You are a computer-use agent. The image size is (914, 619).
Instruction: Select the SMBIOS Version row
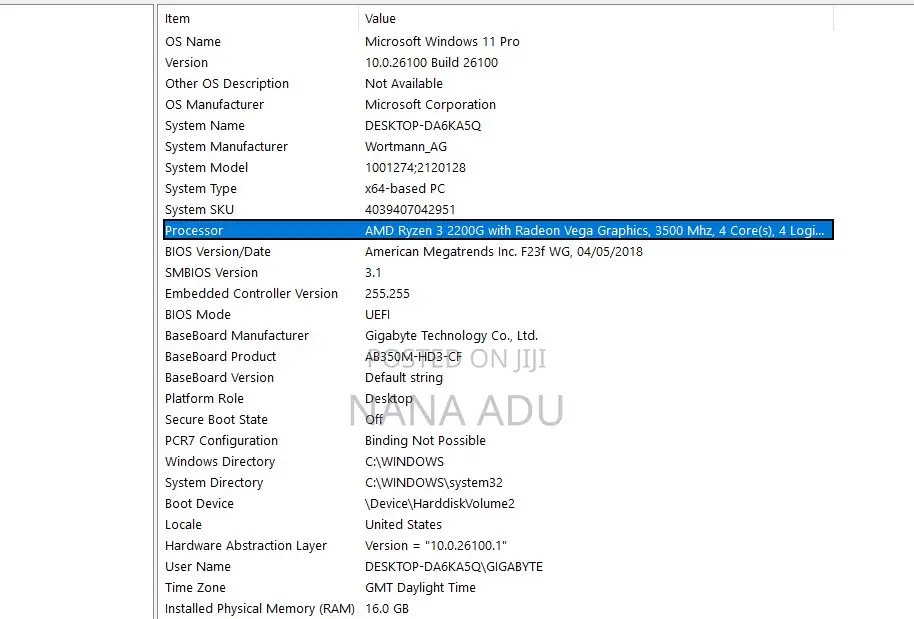(498, 273)
